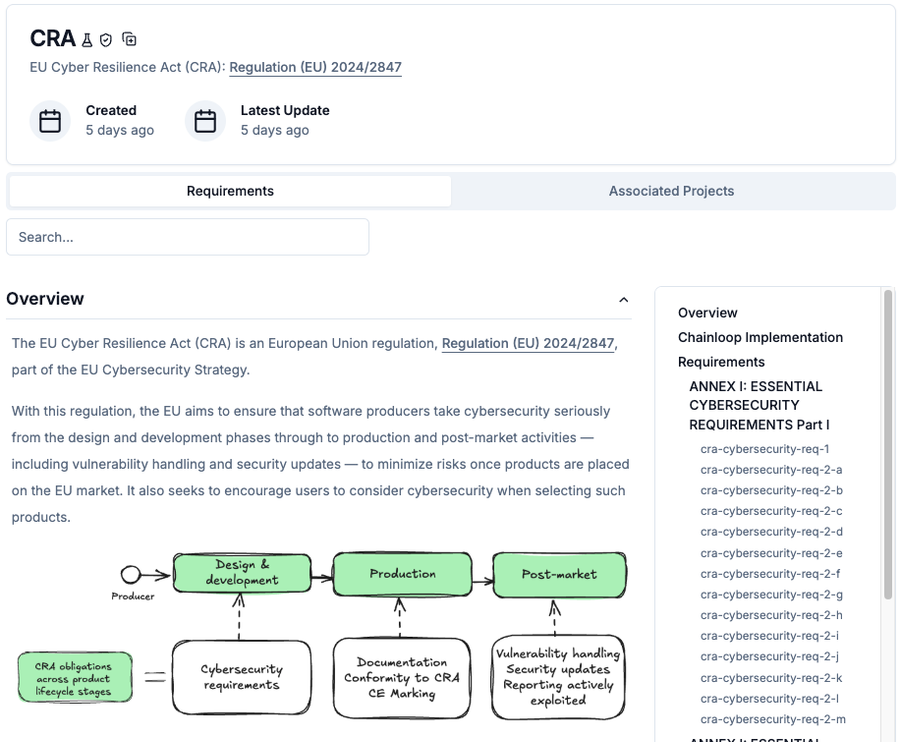Click the copy-plus icon next to CRA
Image resolution: width=900 pixels, height=742 pixels.
click(129, 39)
